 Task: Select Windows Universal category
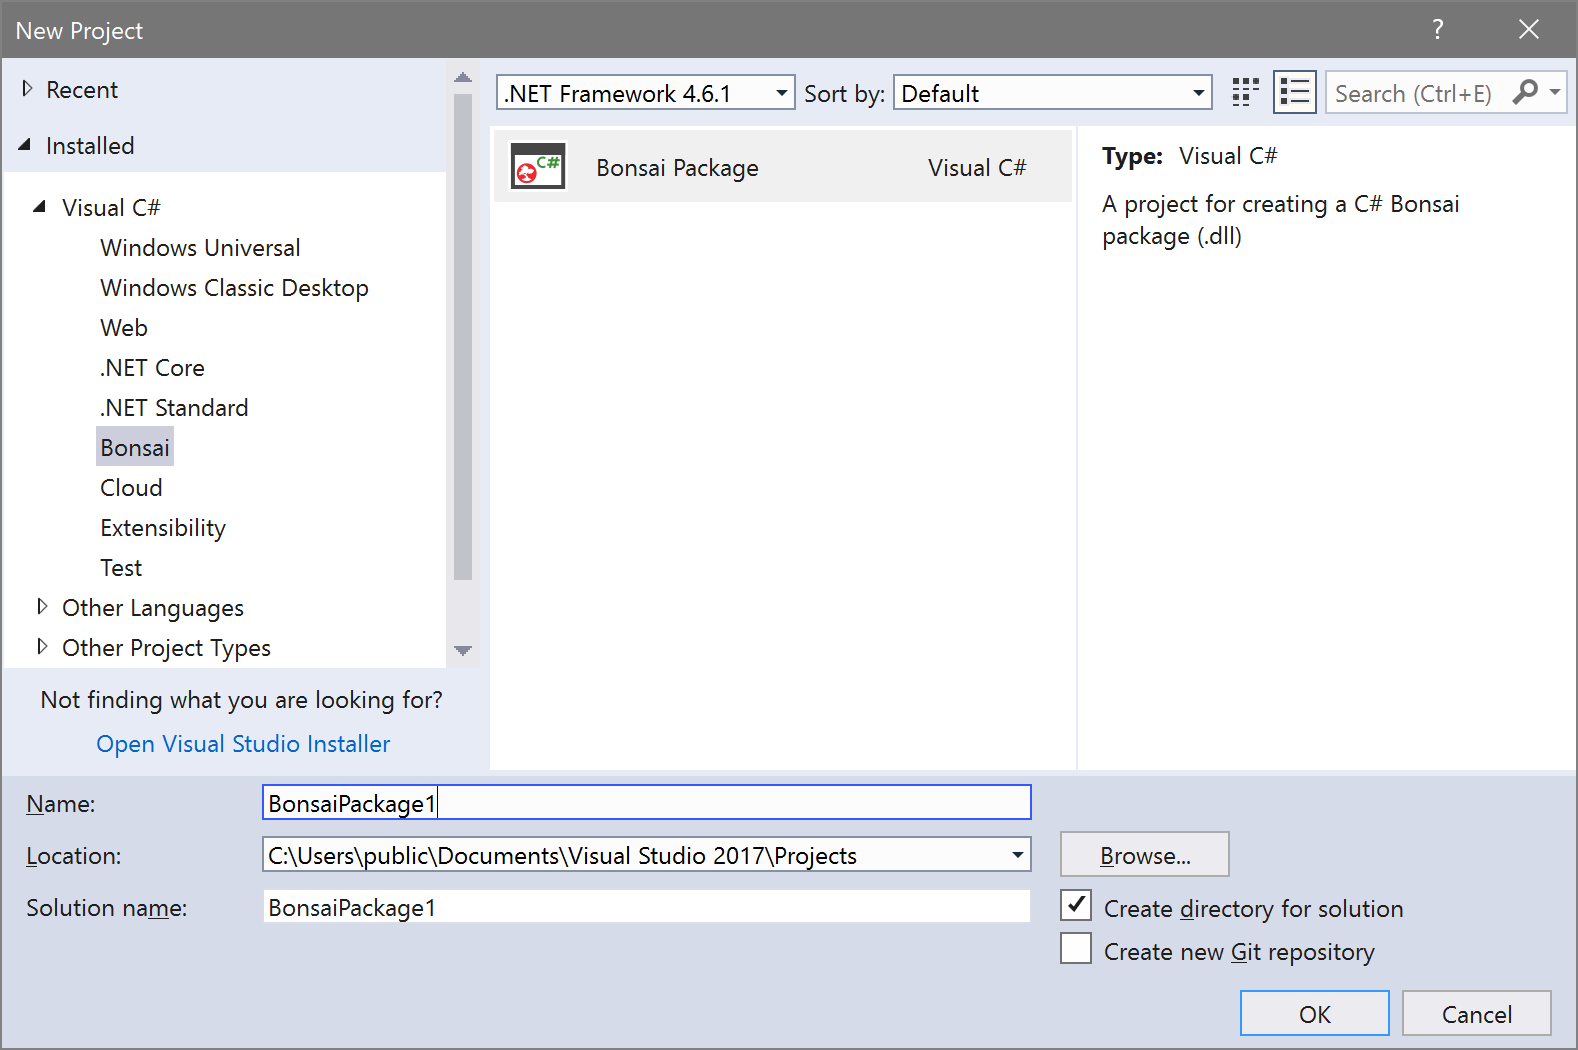tap(200, 248)
